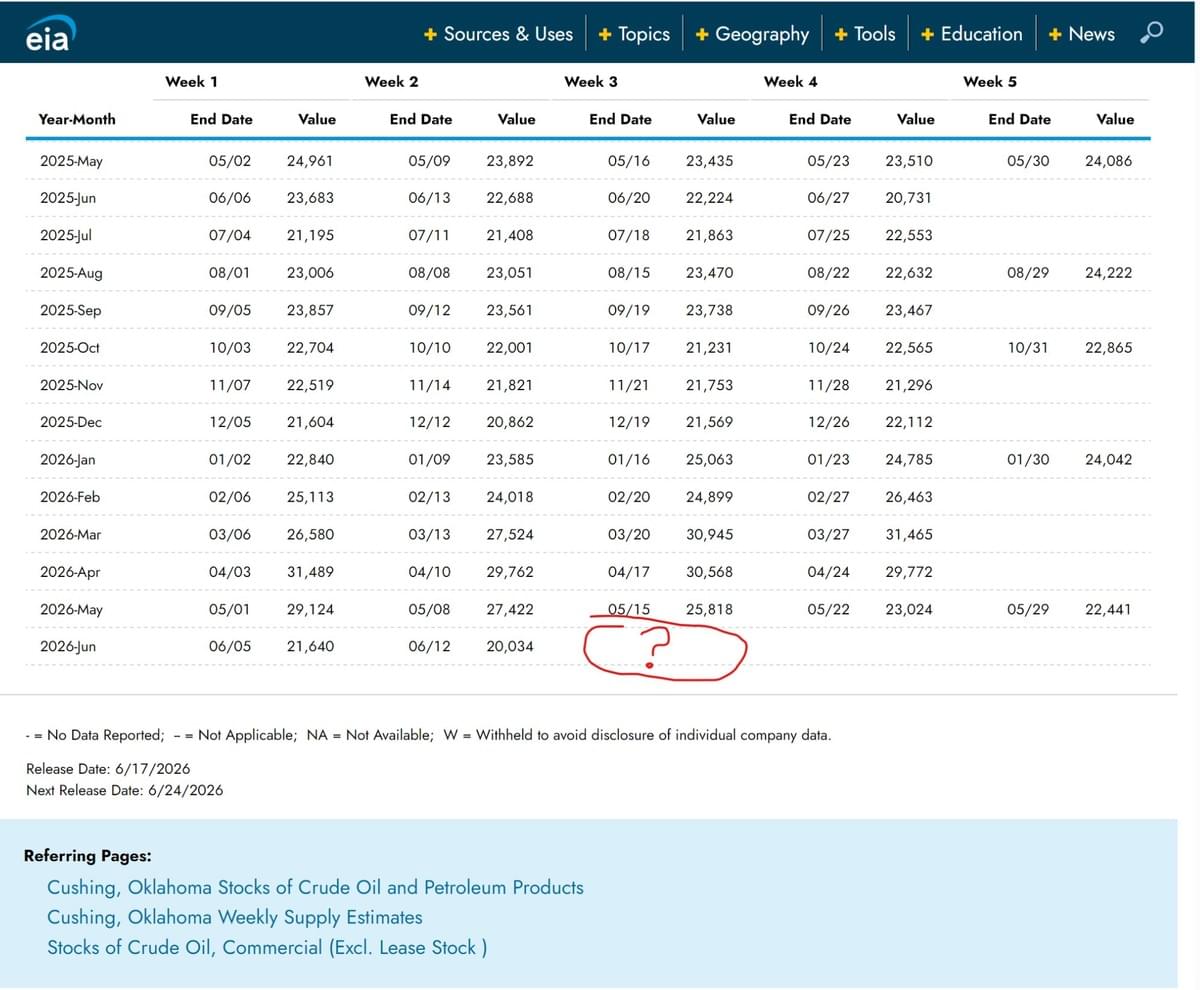Select the Next Release Date 6/24/2026 text
Image resolution: width=1200 pixels, height=990 pixels.
[125, 790]
